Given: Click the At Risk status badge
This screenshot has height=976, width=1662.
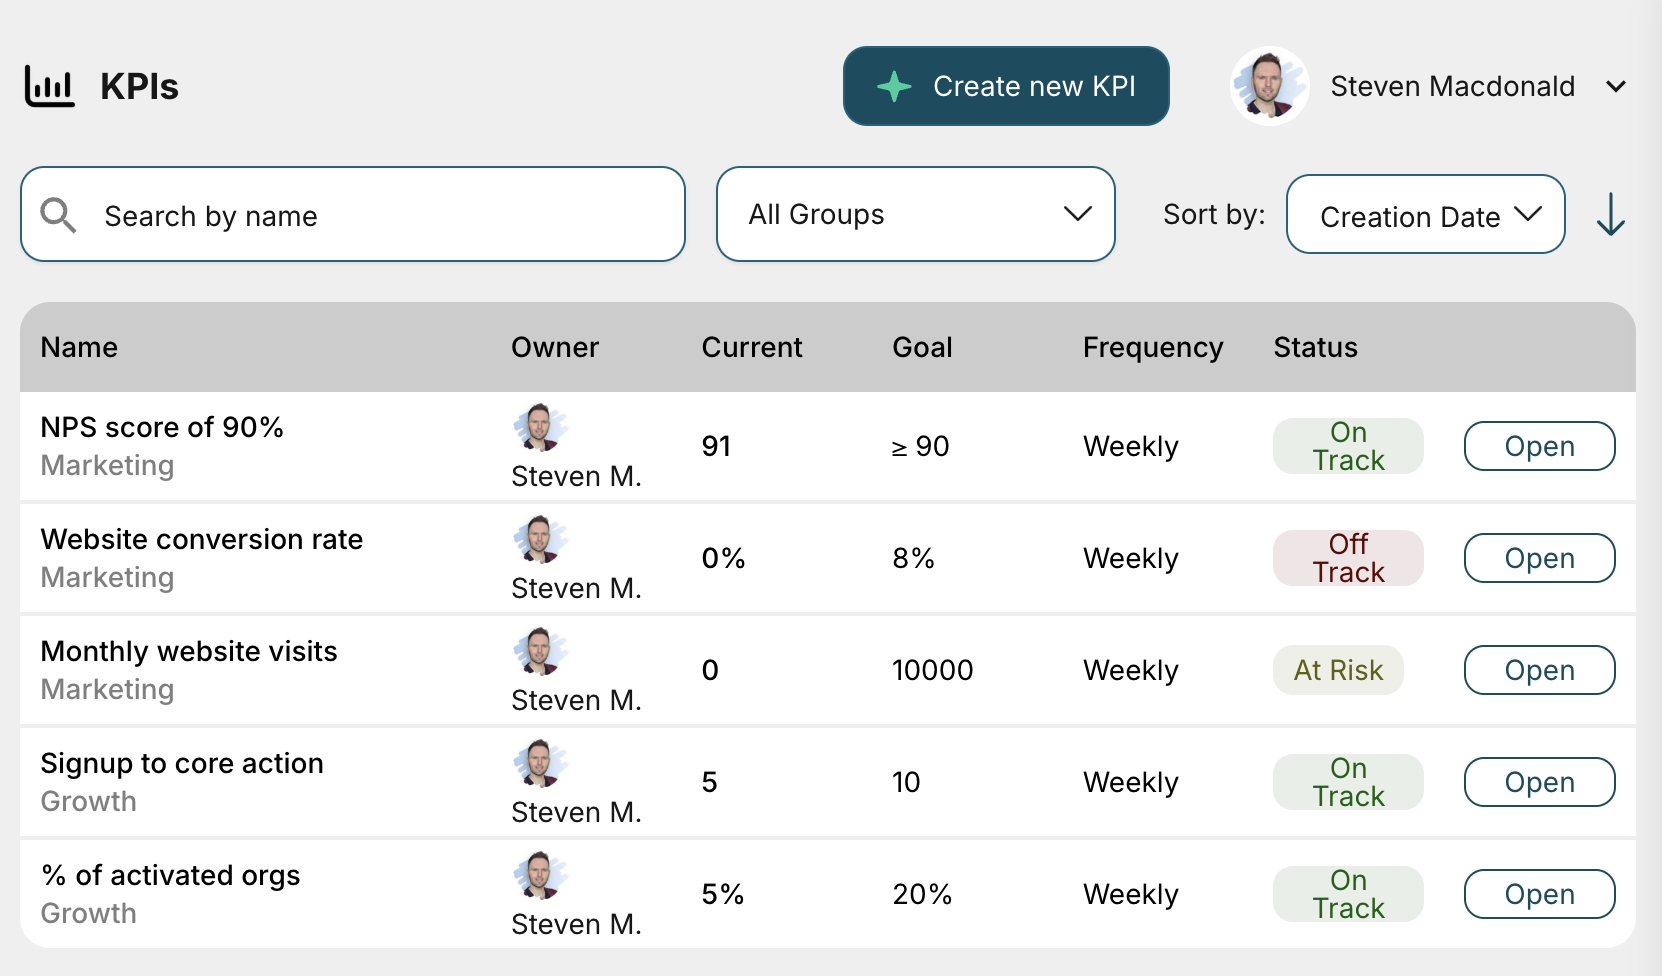Looking at the screenshot, I should click(x=1337, y=670).
